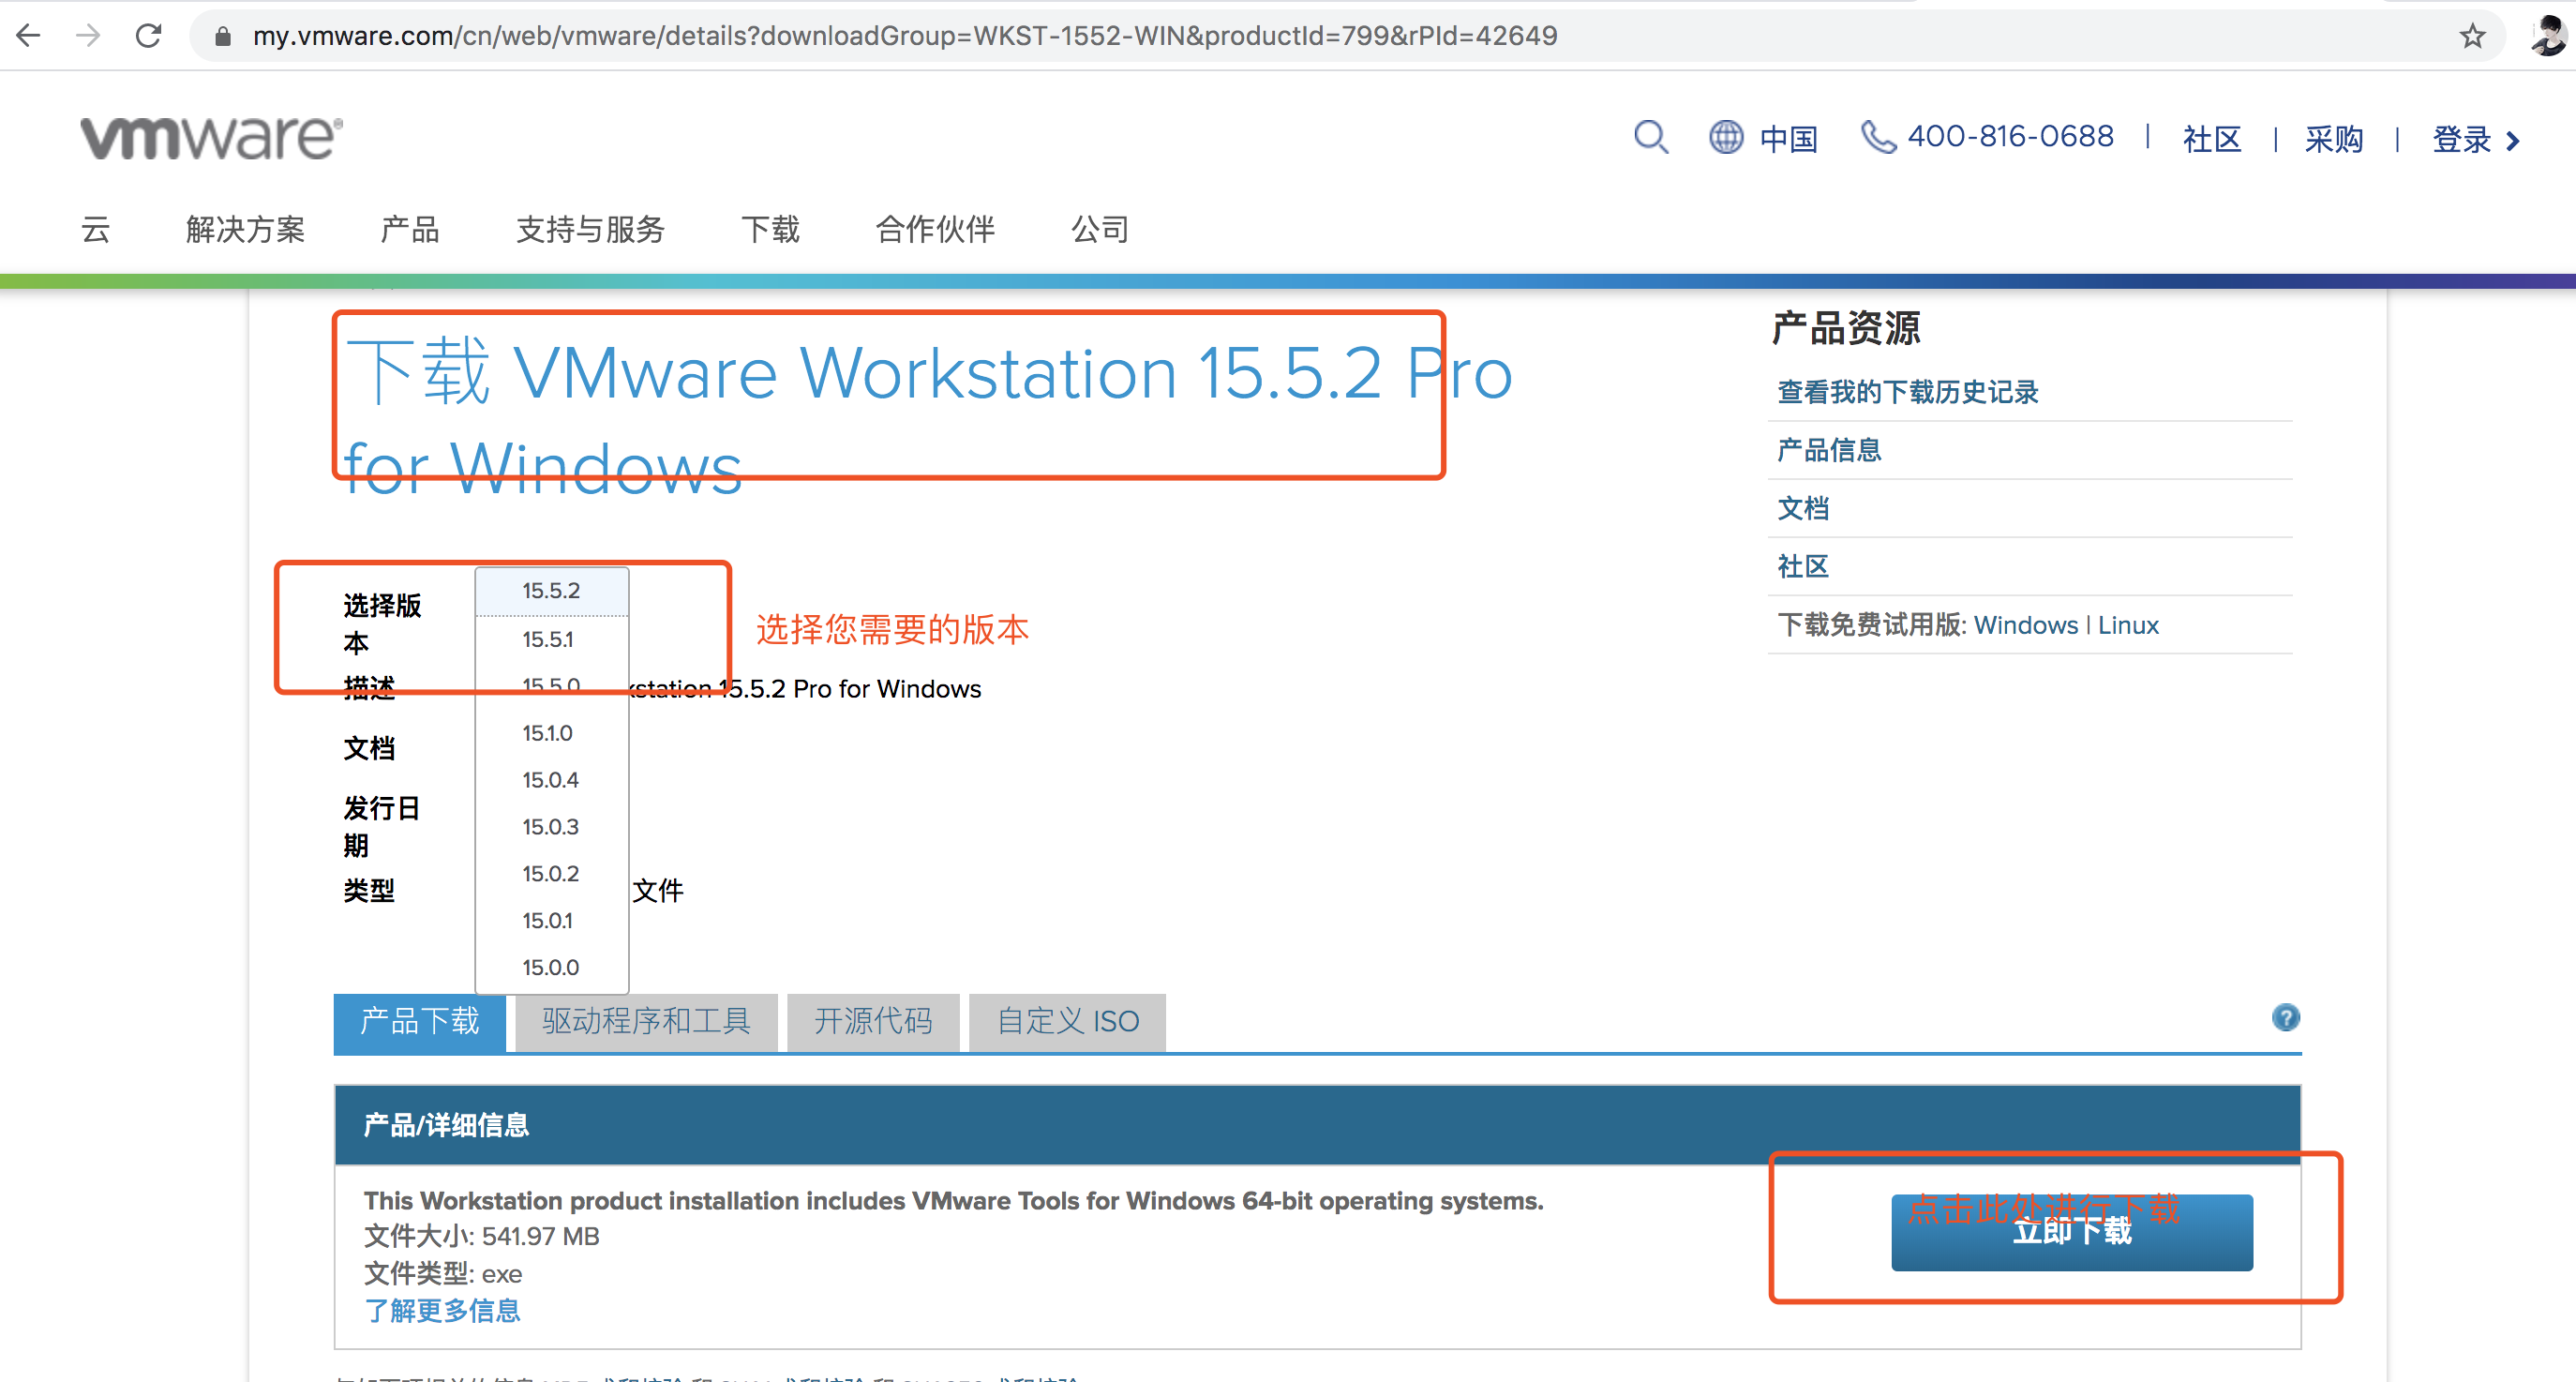Click the browser forward arrow

tap(89, 36)
